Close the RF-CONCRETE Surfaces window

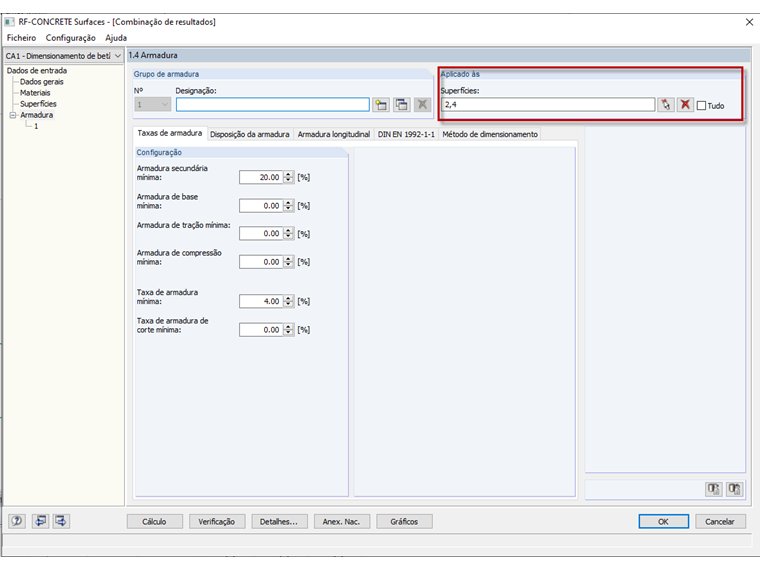click(x=749, y=22)
